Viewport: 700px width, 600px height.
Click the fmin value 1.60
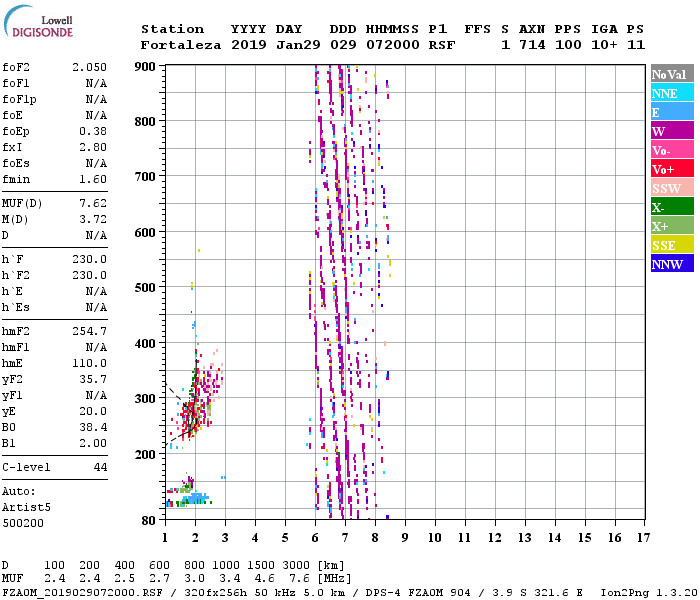[93, 179]
